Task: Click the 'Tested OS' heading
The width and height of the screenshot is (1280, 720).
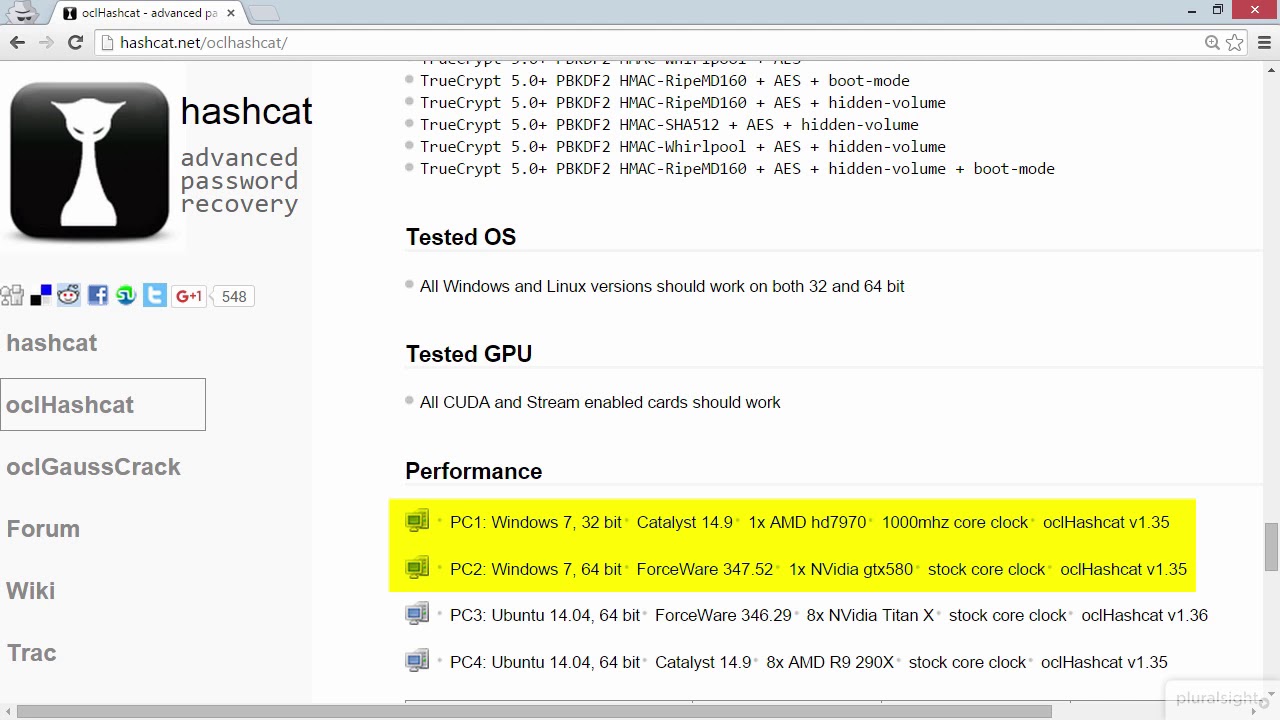Action: click(x=461, y=237)
